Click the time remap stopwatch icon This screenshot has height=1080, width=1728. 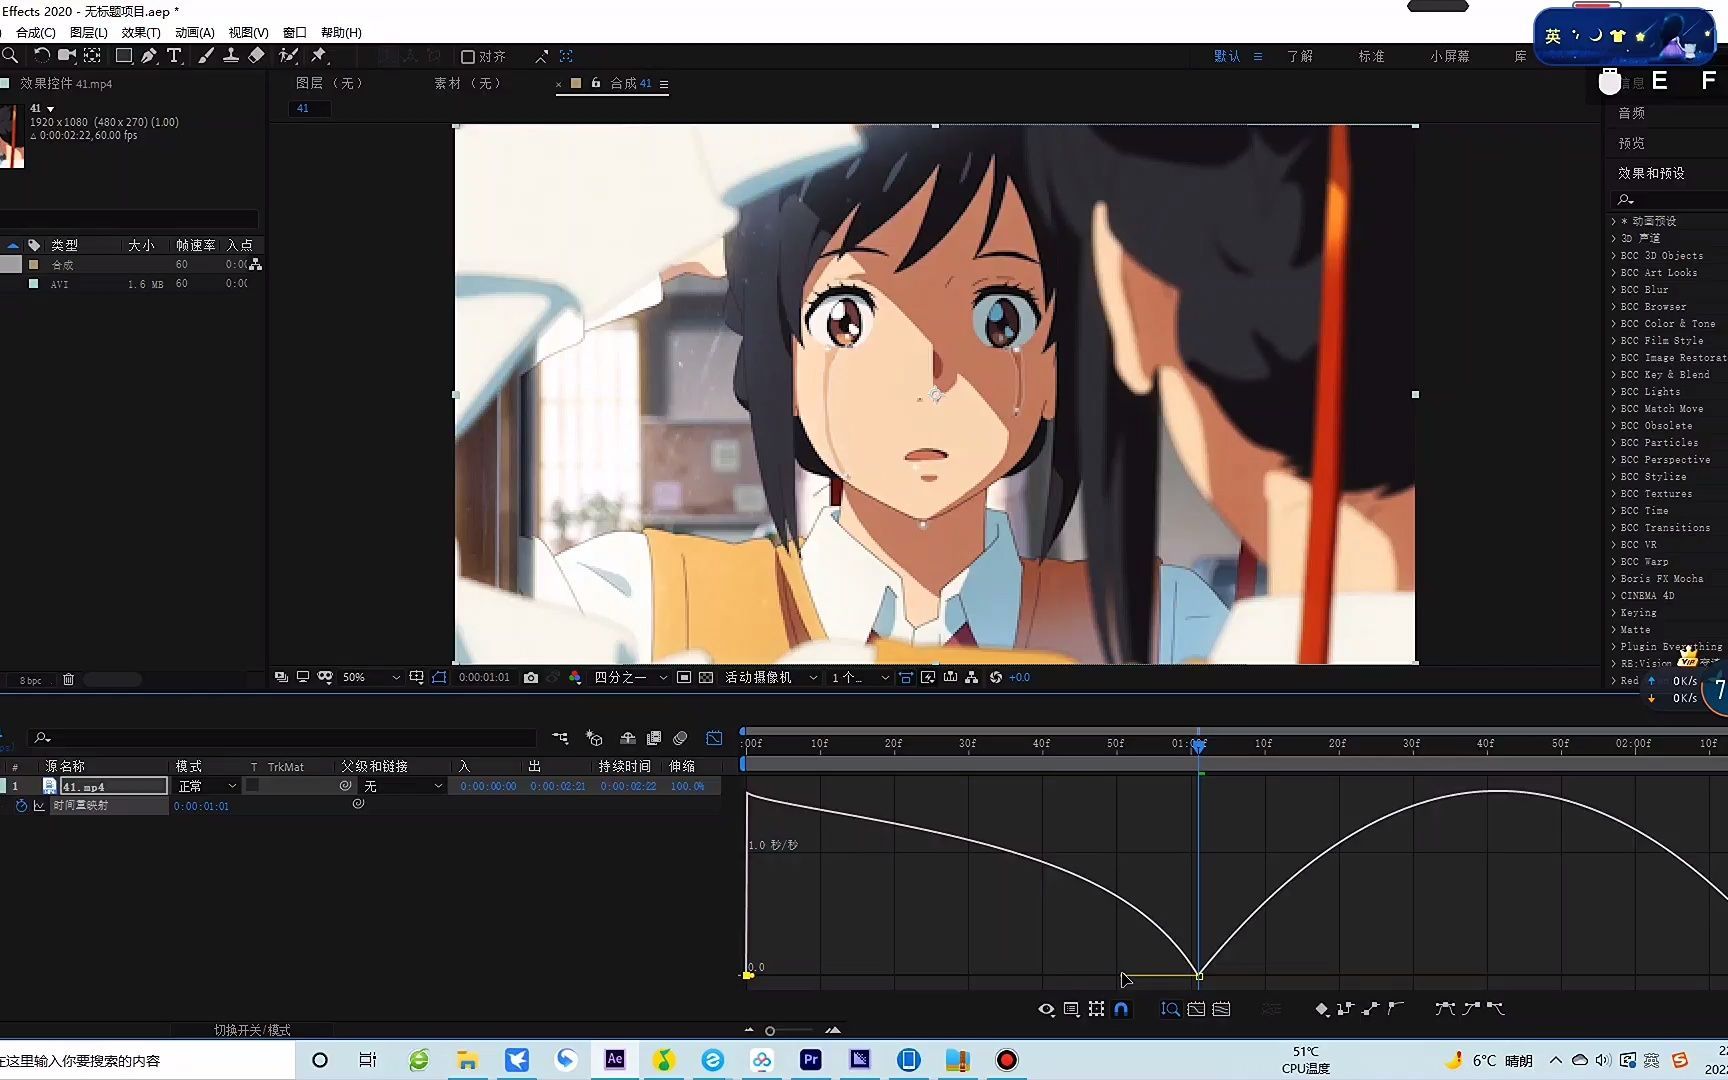[x=21, y=806]
